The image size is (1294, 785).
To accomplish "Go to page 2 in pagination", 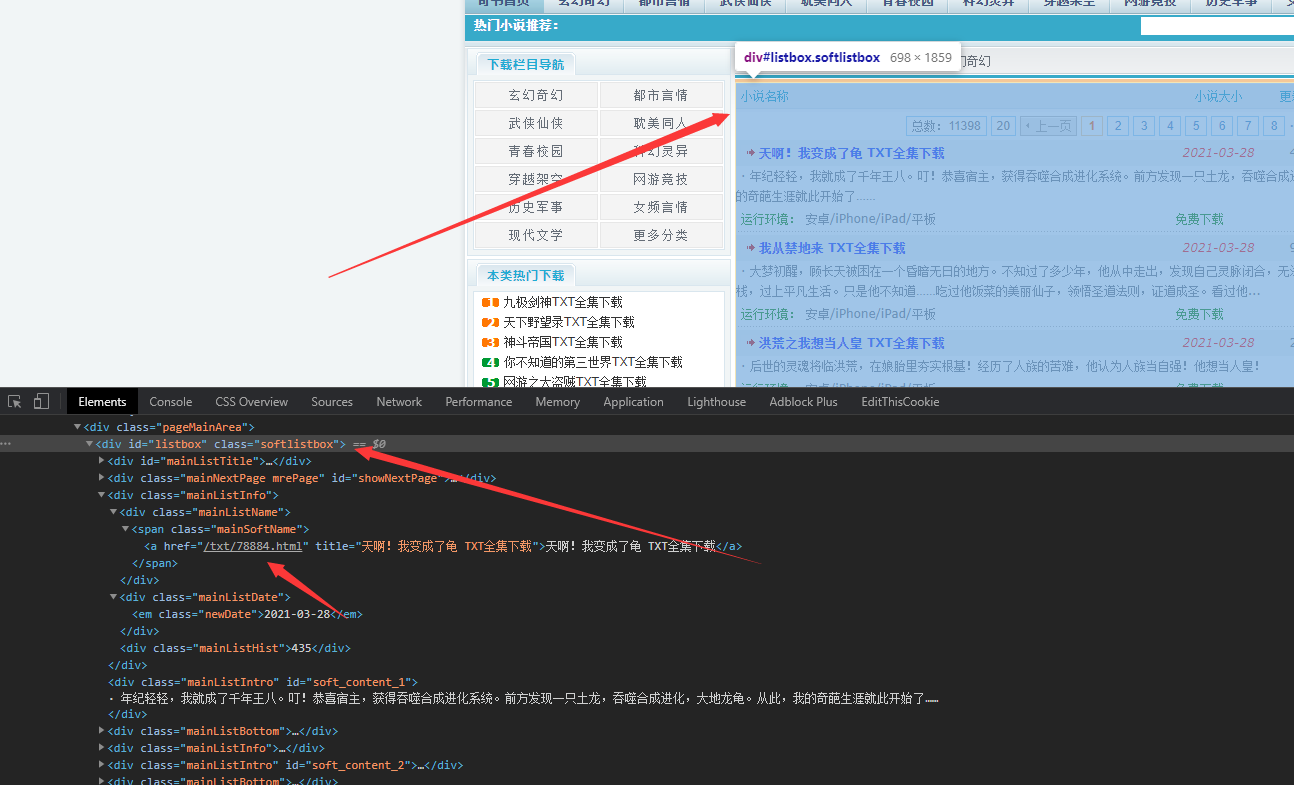I will pyautogui.click(x=1118, y=126).
